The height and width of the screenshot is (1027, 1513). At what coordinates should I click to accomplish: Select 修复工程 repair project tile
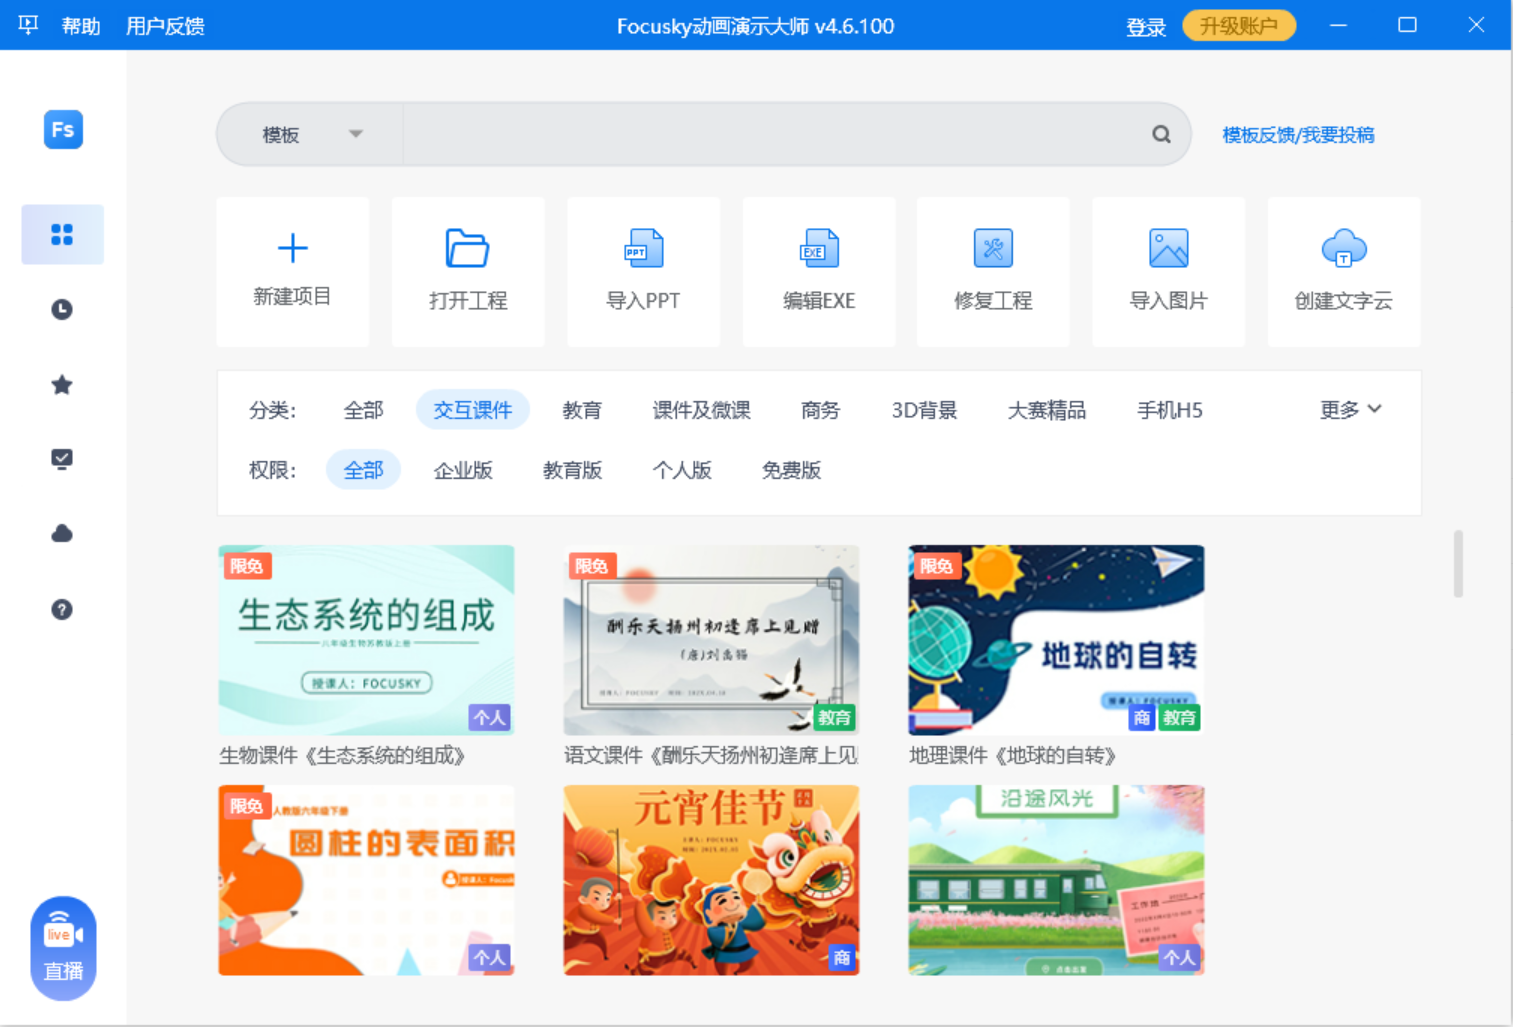(x=993, y=272)
